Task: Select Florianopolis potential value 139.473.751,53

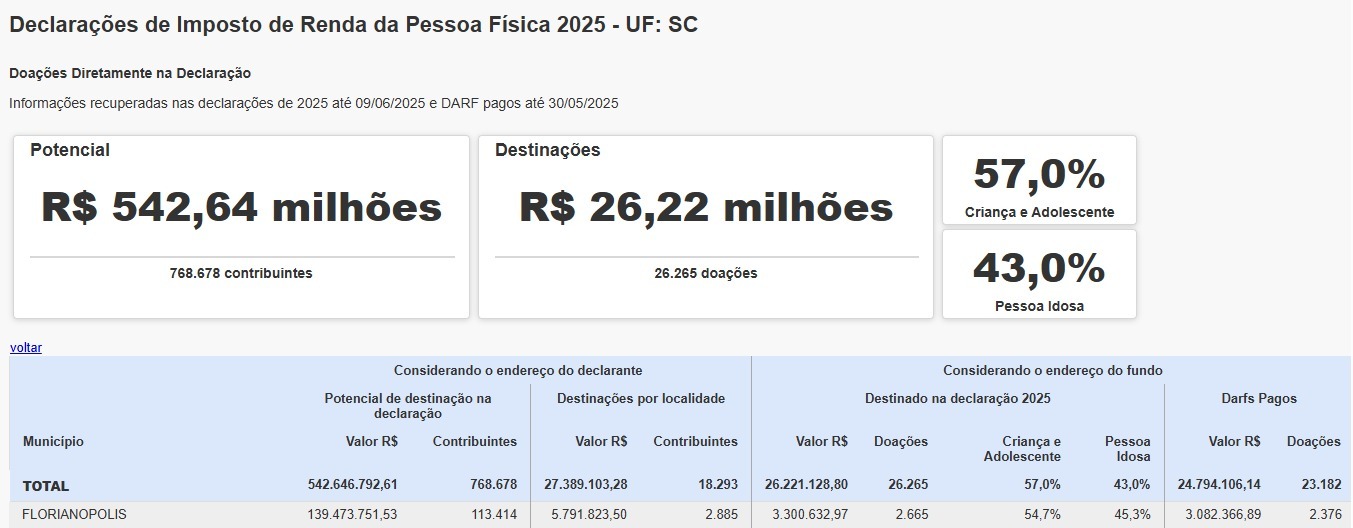Action: tap(352, 514)
